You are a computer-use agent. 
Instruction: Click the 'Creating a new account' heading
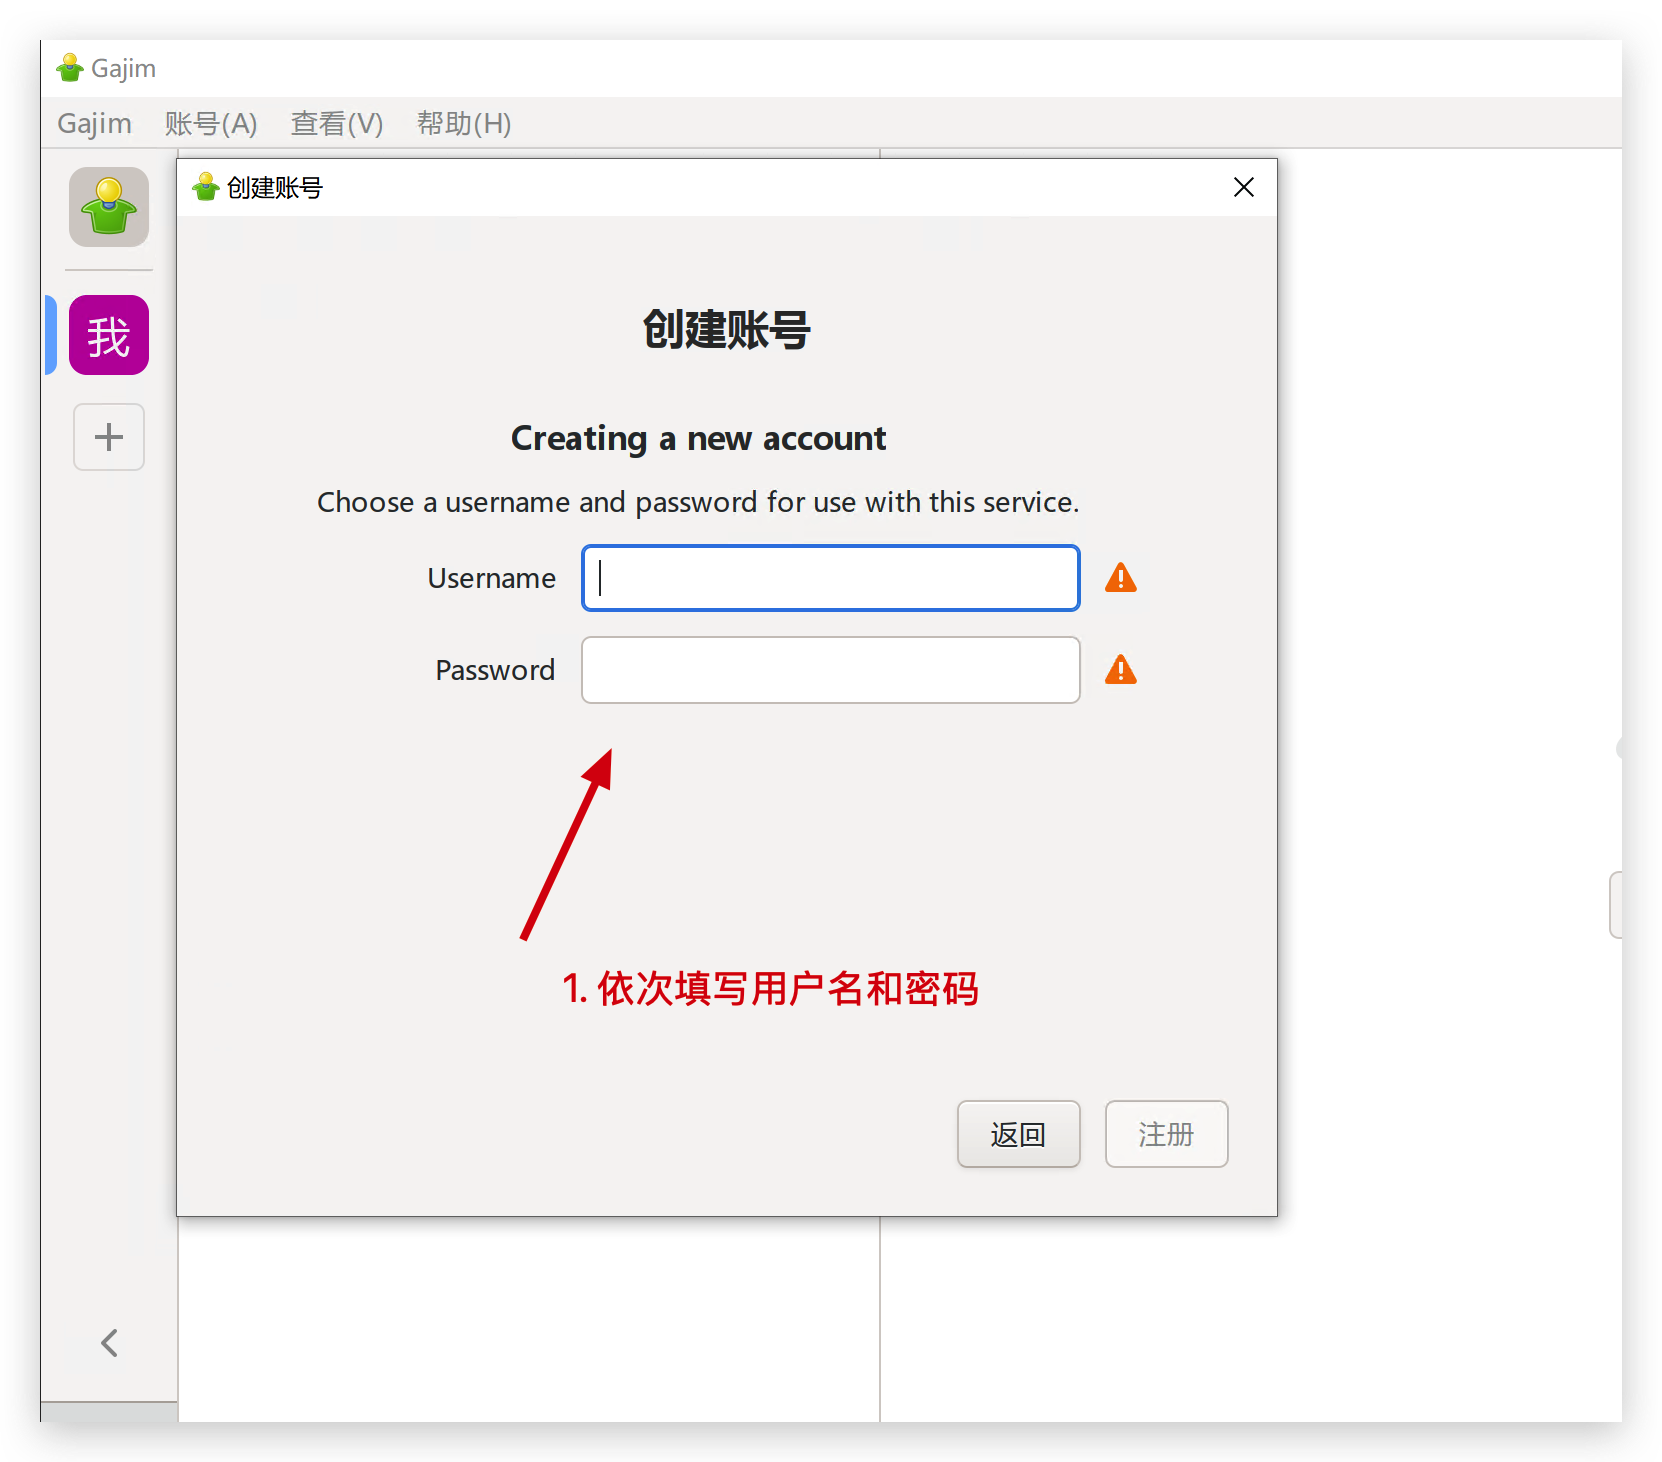point(698,438)
